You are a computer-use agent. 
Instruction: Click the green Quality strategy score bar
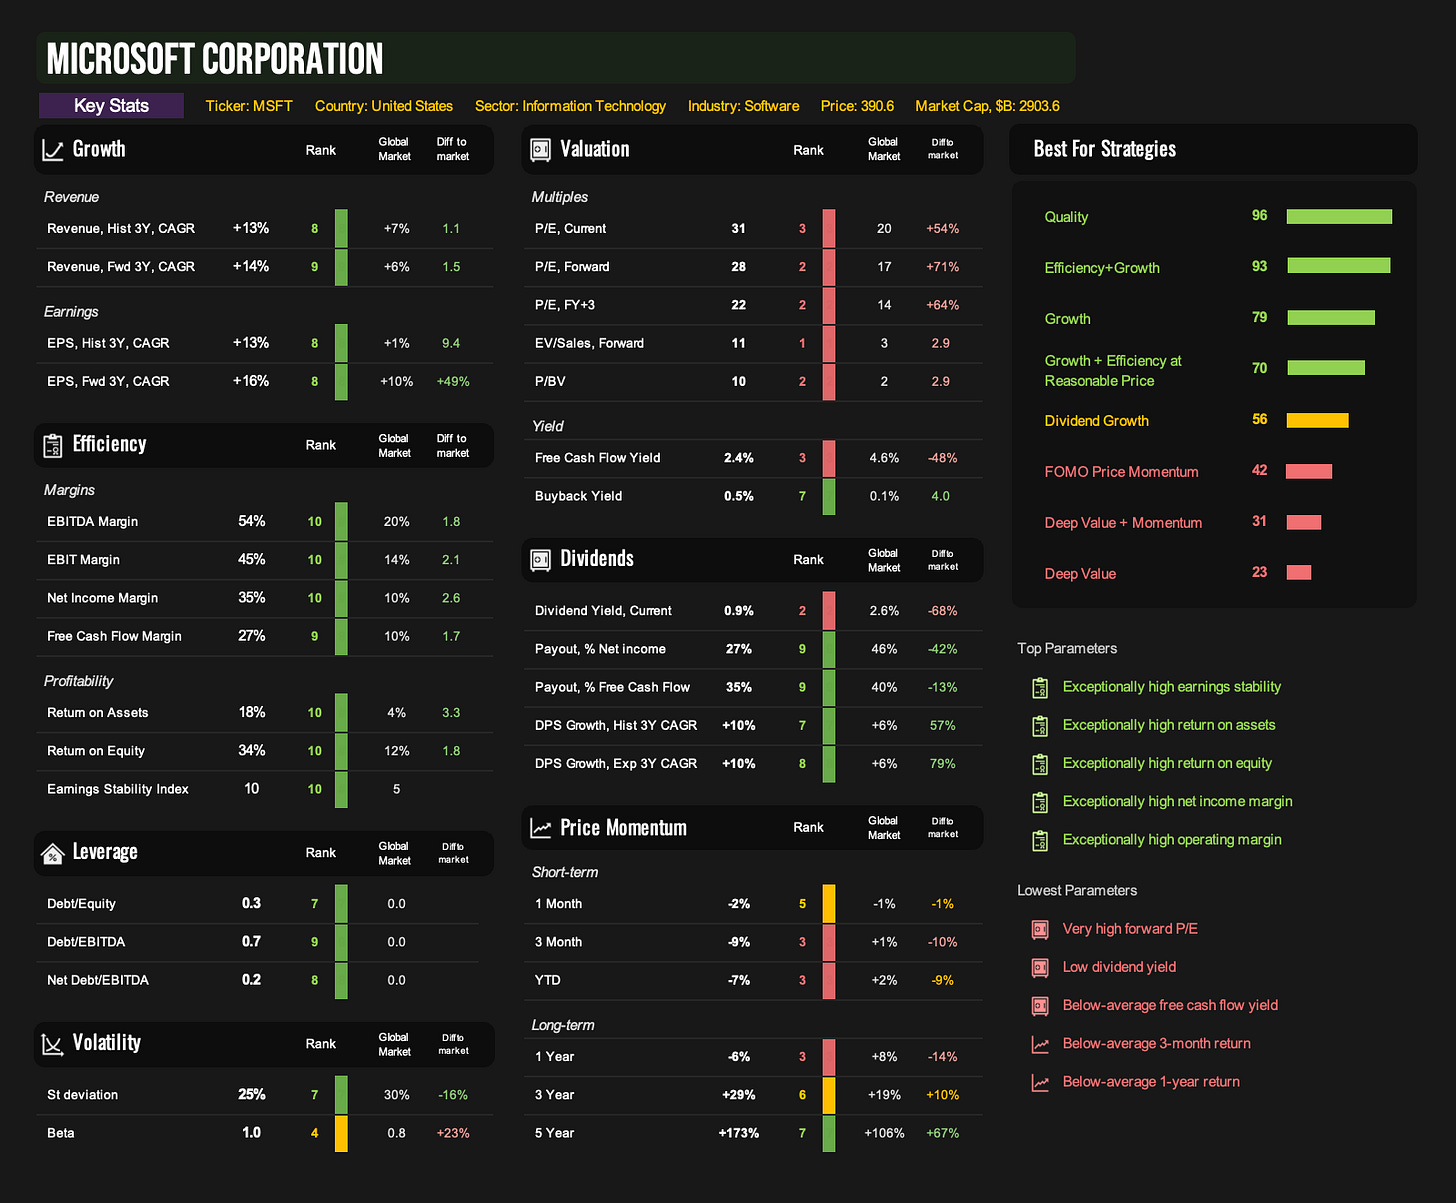(x=1339, y=216)
